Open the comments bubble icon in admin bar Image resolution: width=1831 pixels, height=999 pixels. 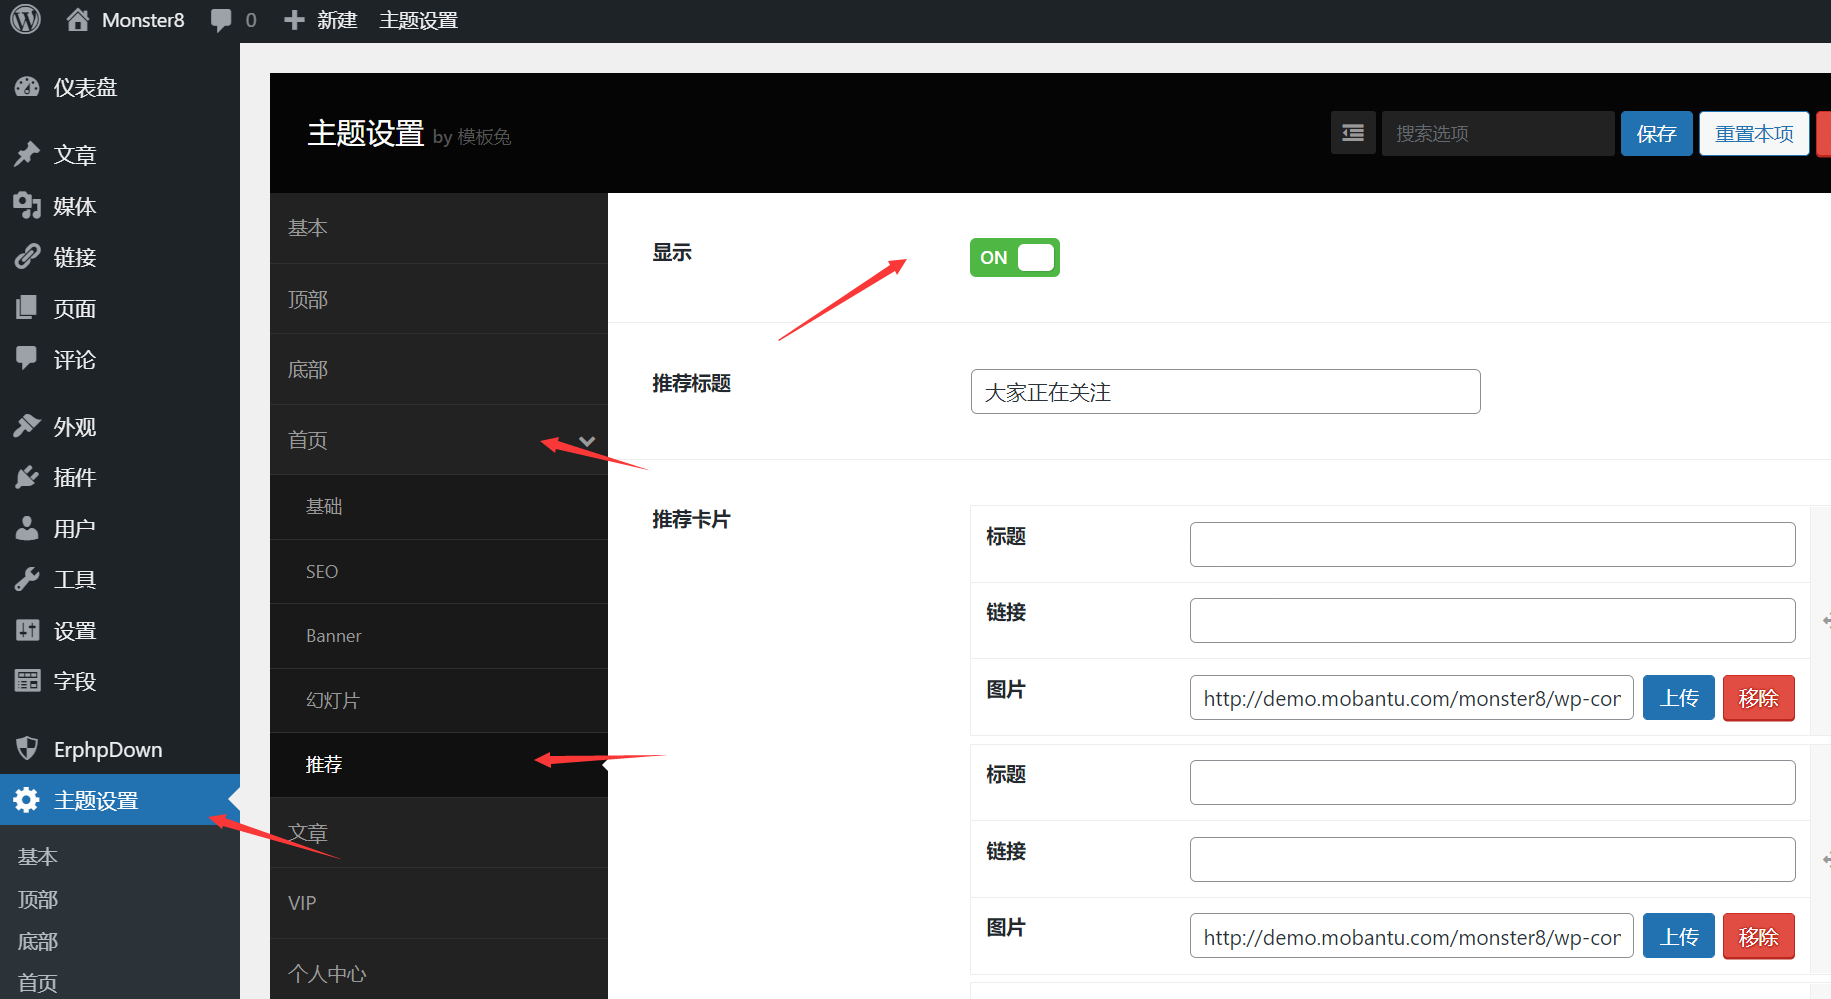[x=221, y=20]
